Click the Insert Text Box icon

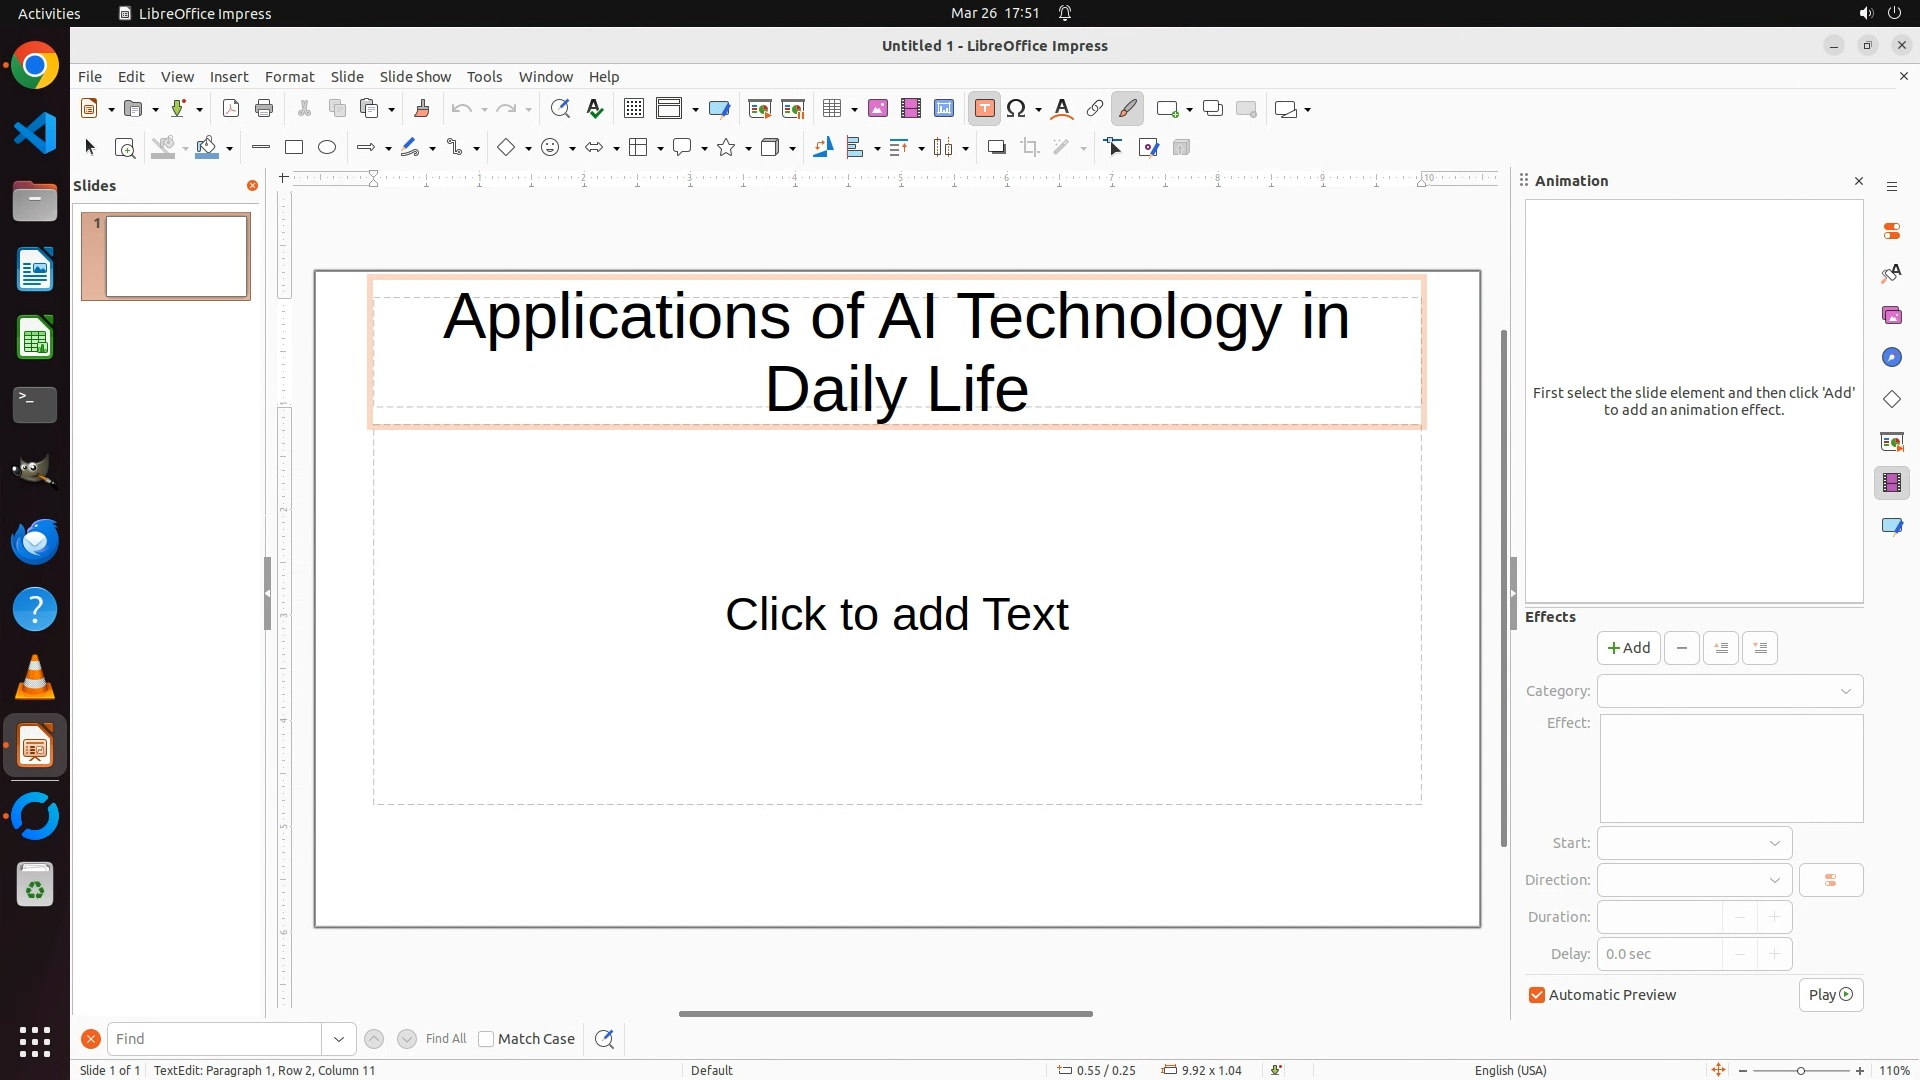[x=984, y=109]
